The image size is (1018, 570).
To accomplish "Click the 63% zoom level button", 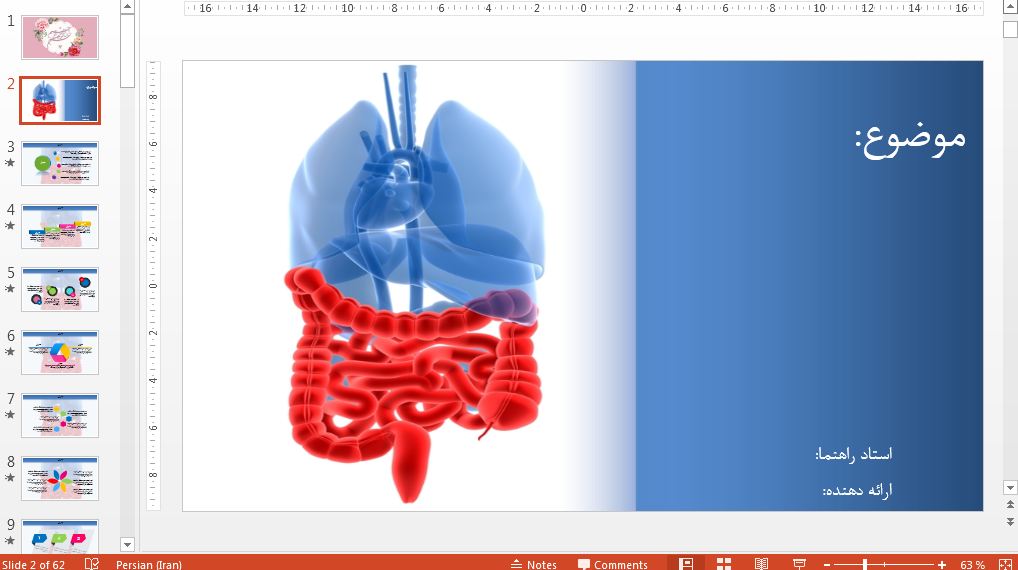I will (x=972, y=564).
